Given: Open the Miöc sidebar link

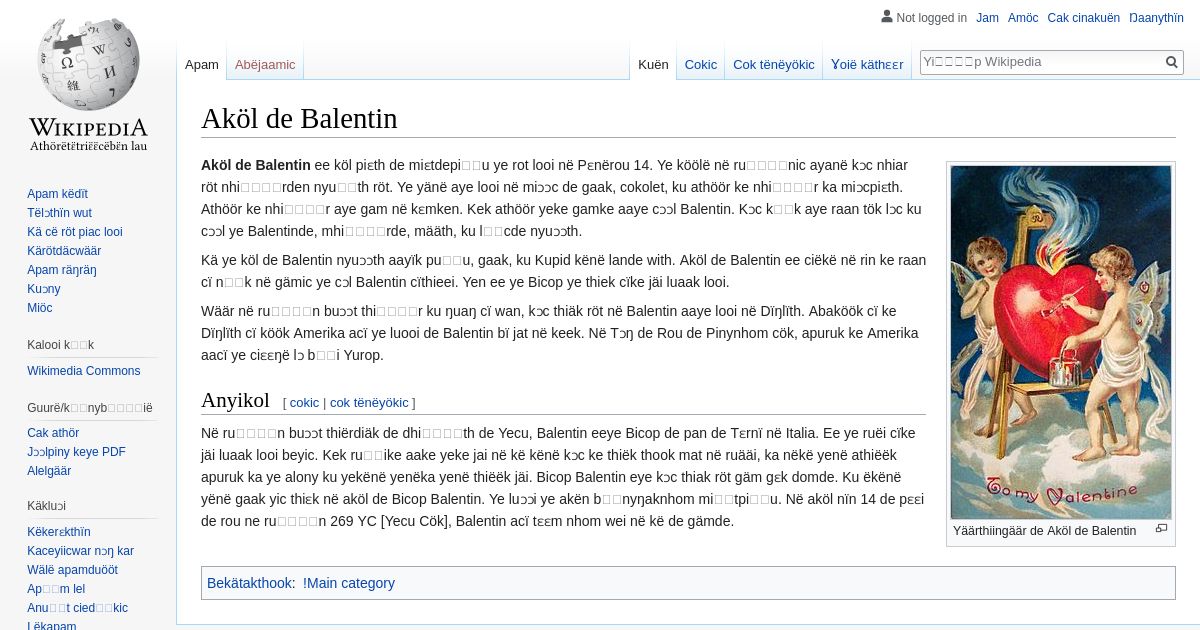Looking at the screenshot, I should 40,308.
